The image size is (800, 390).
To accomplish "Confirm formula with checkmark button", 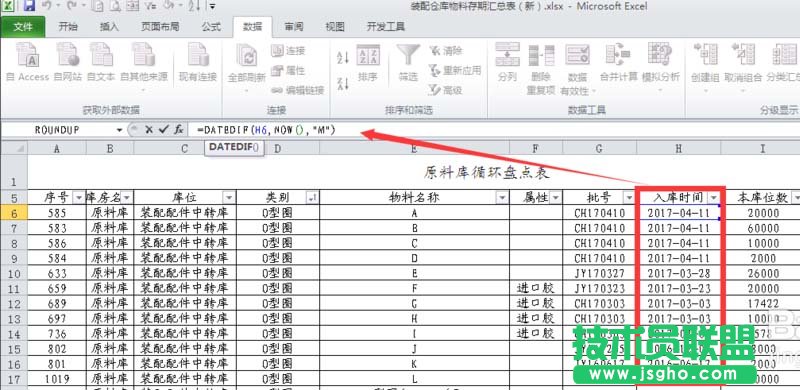I will 163,130.
